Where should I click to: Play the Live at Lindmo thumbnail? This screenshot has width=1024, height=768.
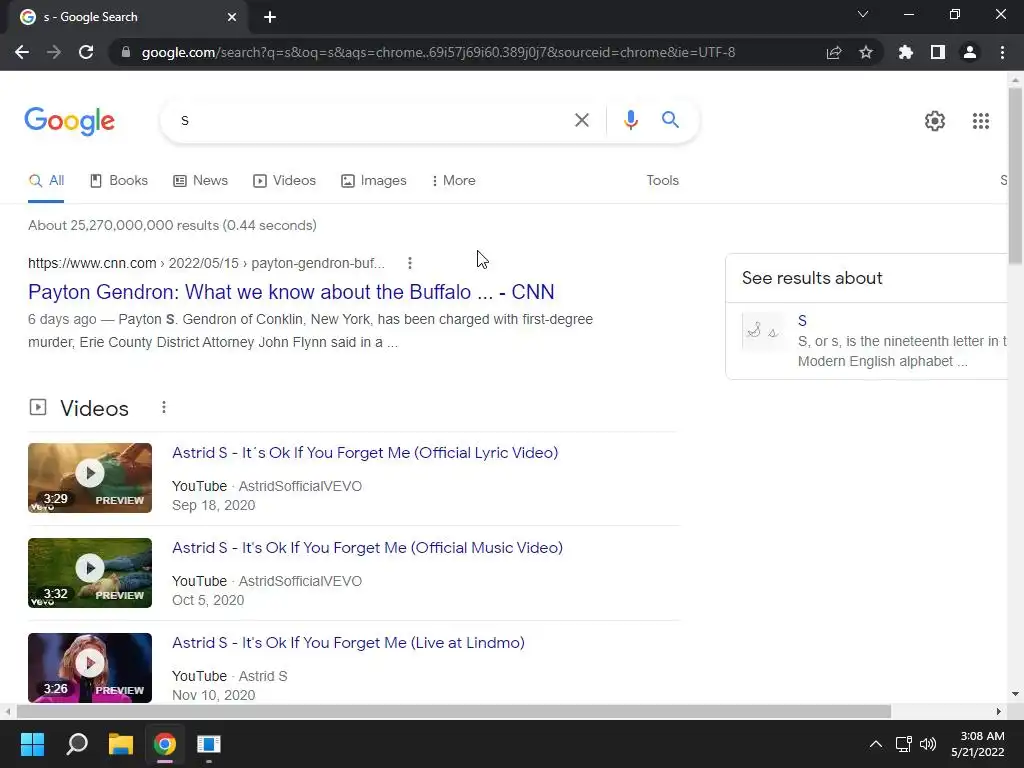coord(90,667)
